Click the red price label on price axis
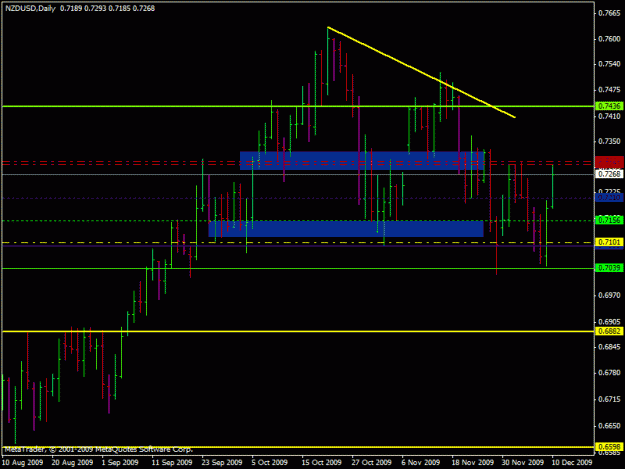The width and height of the screenshot is (625, 469). [x=609, y=162]
